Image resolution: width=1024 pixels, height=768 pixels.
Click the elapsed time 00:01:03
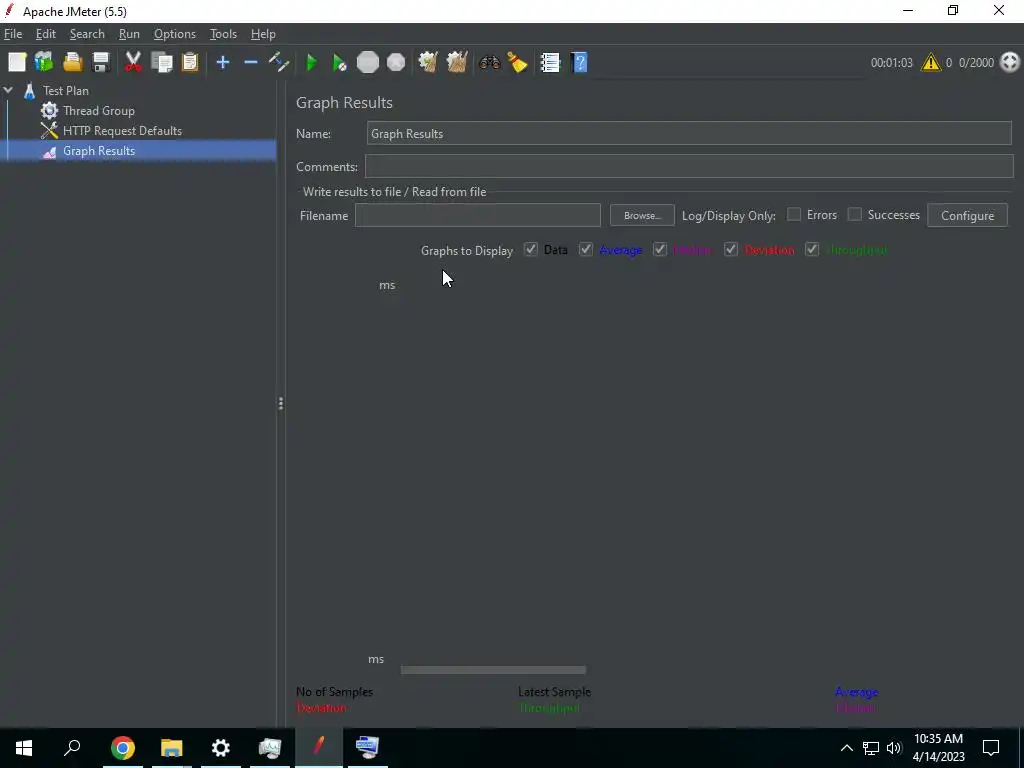(x=891, y=63)
